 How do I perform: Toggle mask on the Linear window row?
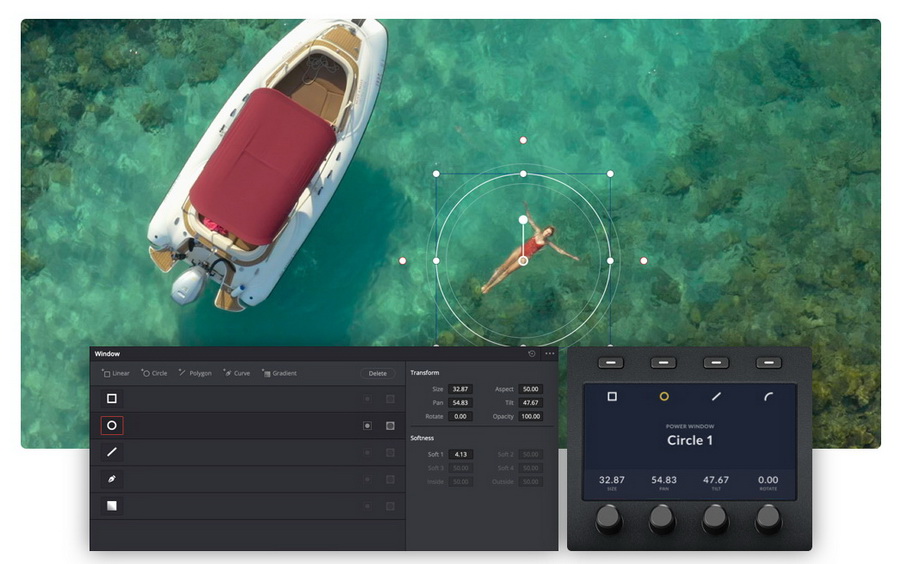pyautogui.click(x=390, y=399)
